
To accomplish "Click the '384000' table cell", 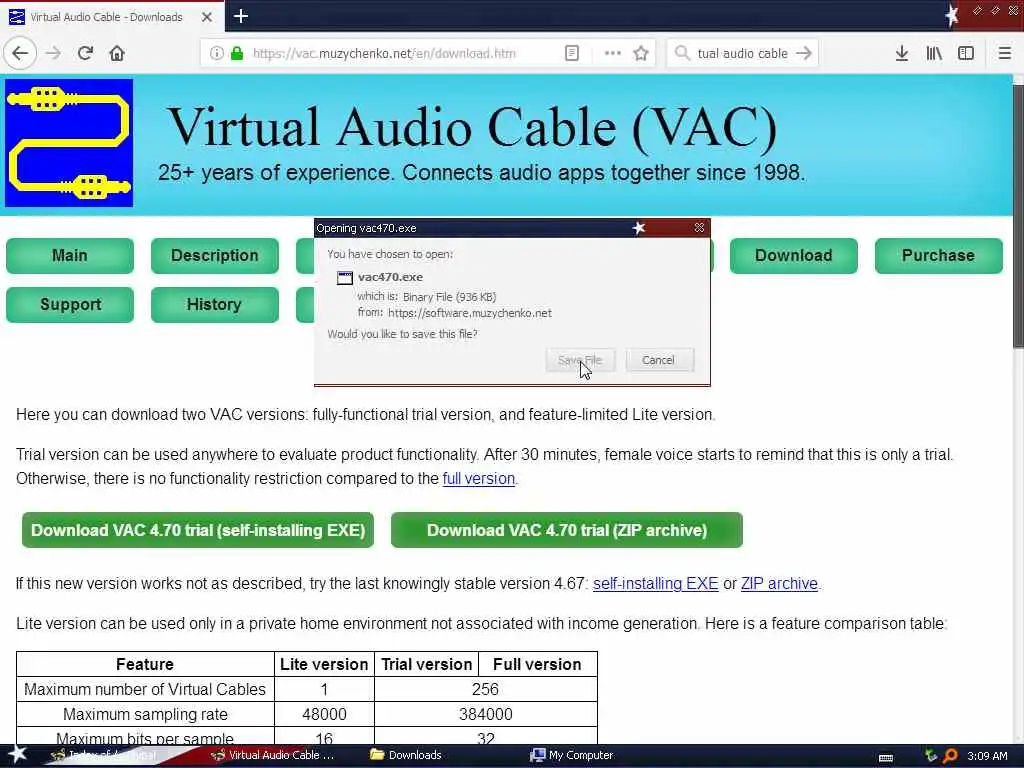I will (485, 714).
